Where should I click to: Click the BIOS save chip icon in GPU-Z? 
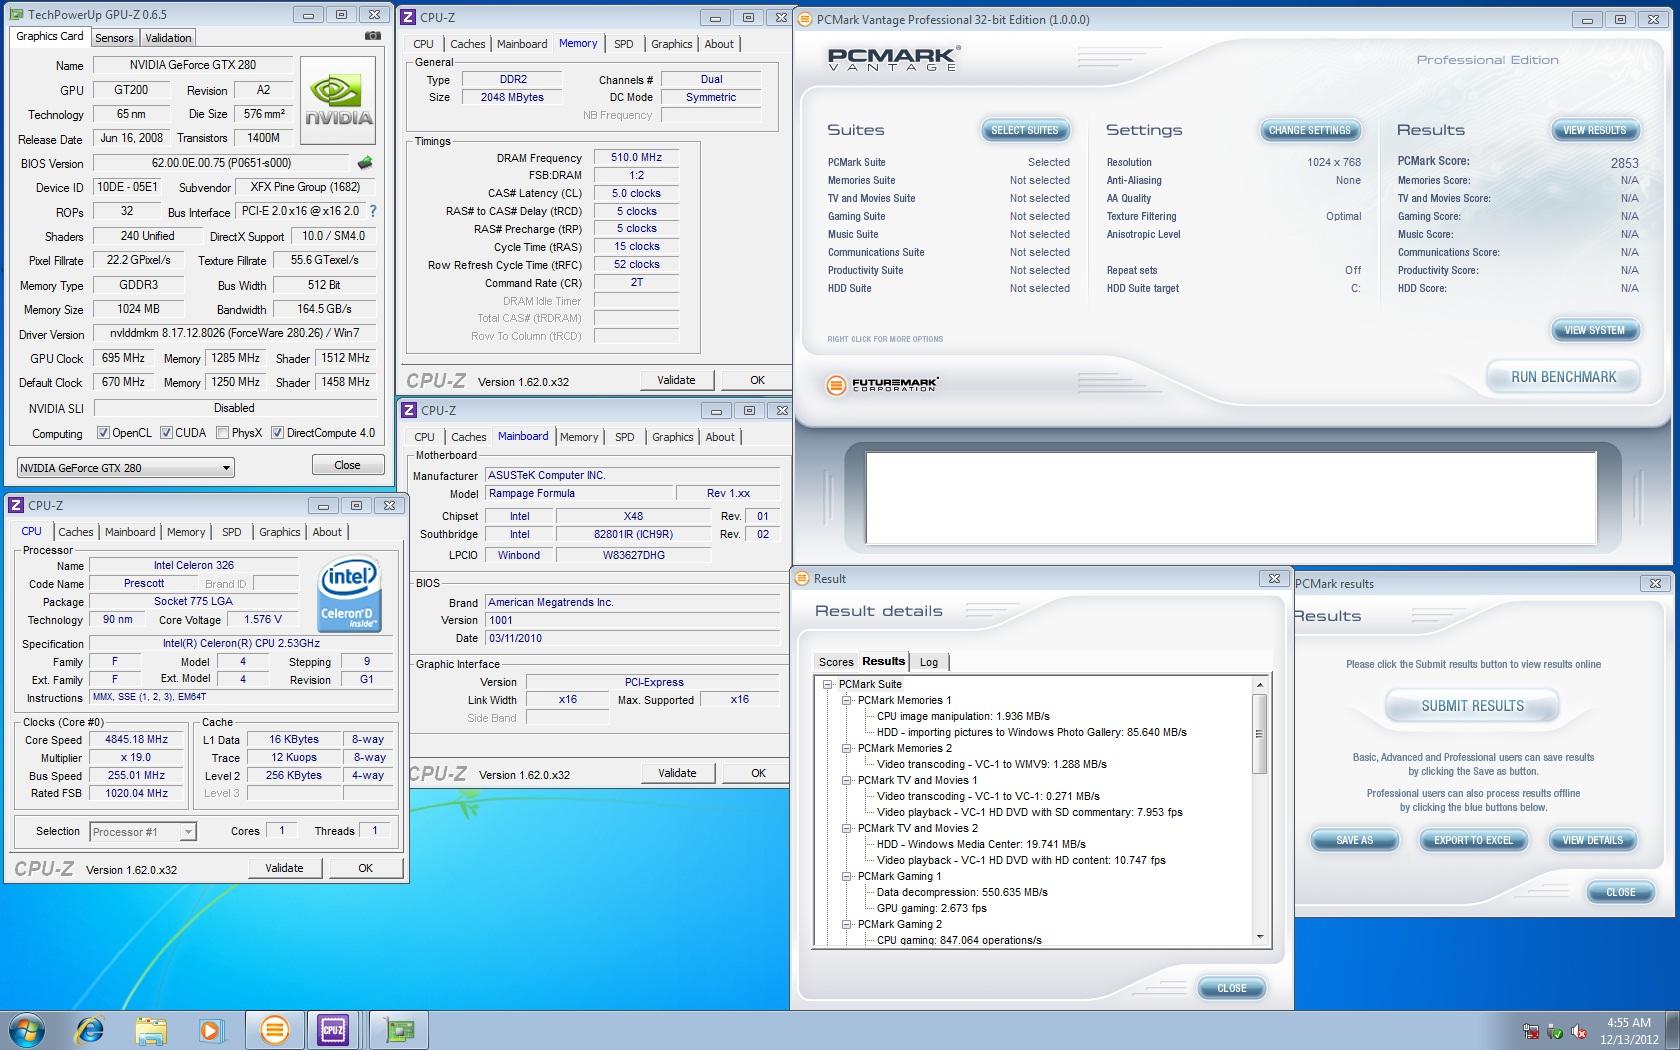365,162
